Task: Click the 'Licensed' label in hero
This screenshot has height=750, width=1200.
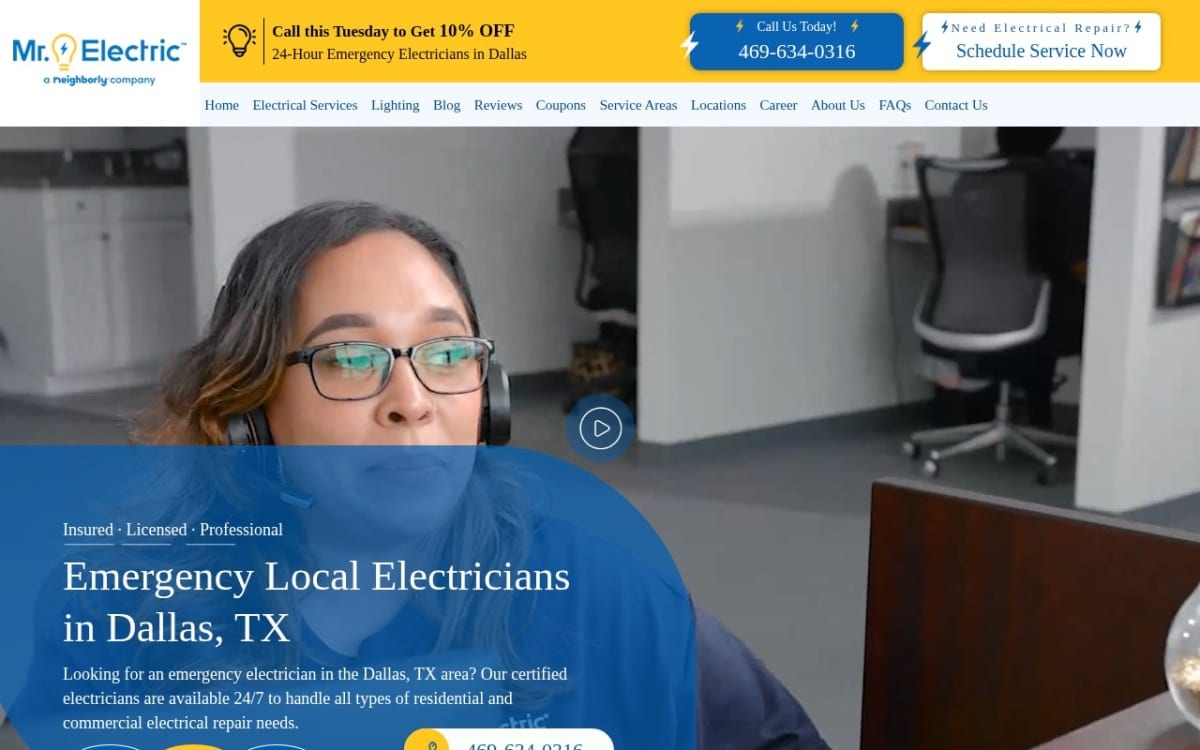Action: tap(156, 530)
